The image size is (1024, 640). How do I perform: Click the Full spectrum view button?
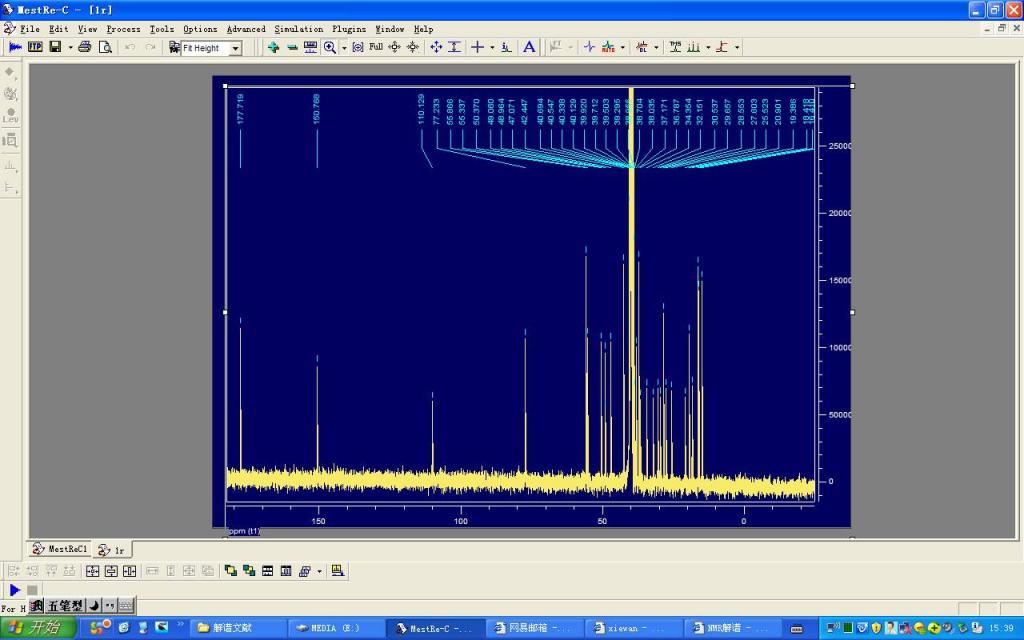click(x=376, y=47)
